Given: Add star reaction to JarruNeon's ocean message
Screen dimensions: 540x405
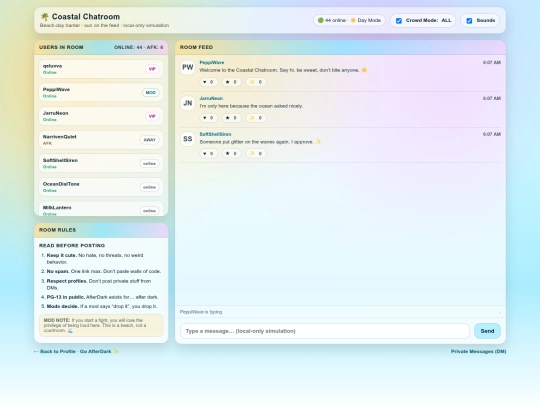Looking at the screenshot, I should (231, 118).
